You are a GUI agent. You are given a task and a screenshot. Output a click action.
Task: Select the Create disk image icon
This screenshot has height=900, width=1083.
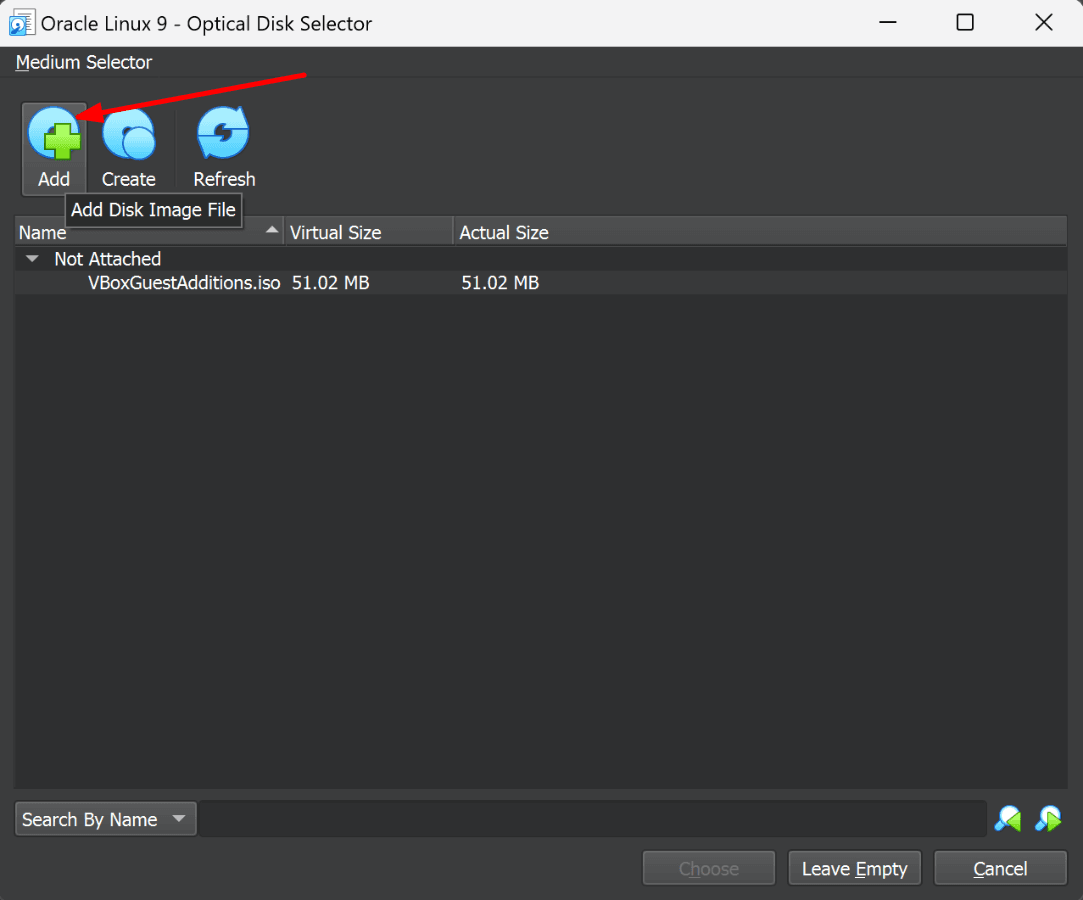[130, 132]
